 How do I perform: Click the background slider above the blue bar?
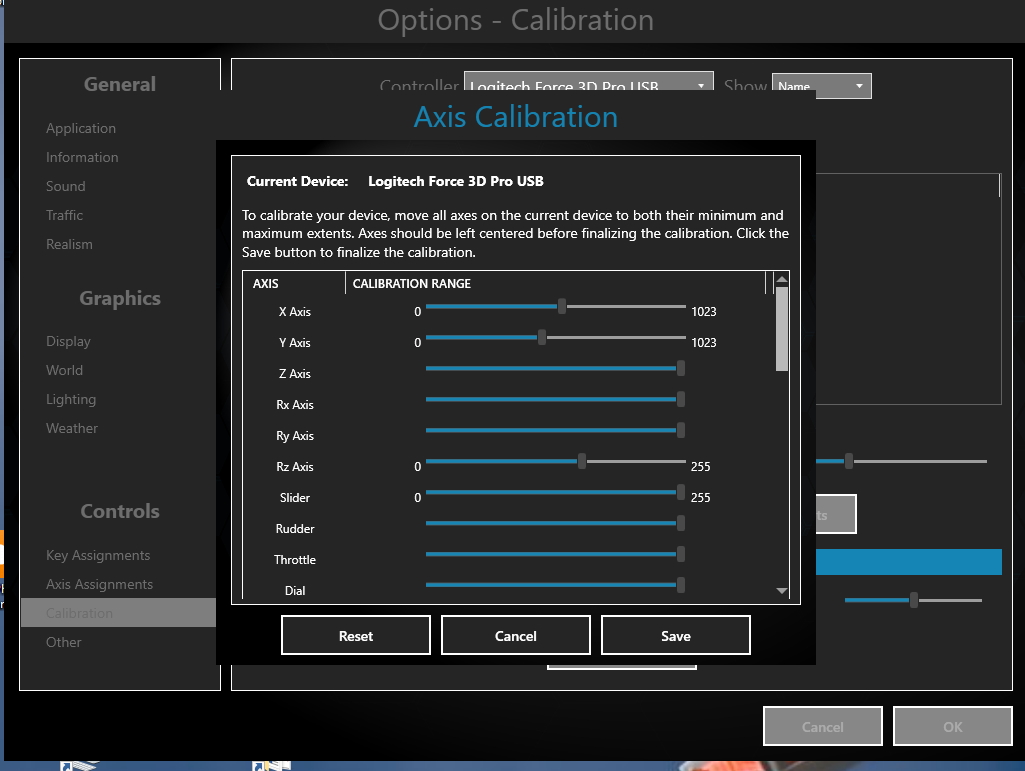(901, 461)
